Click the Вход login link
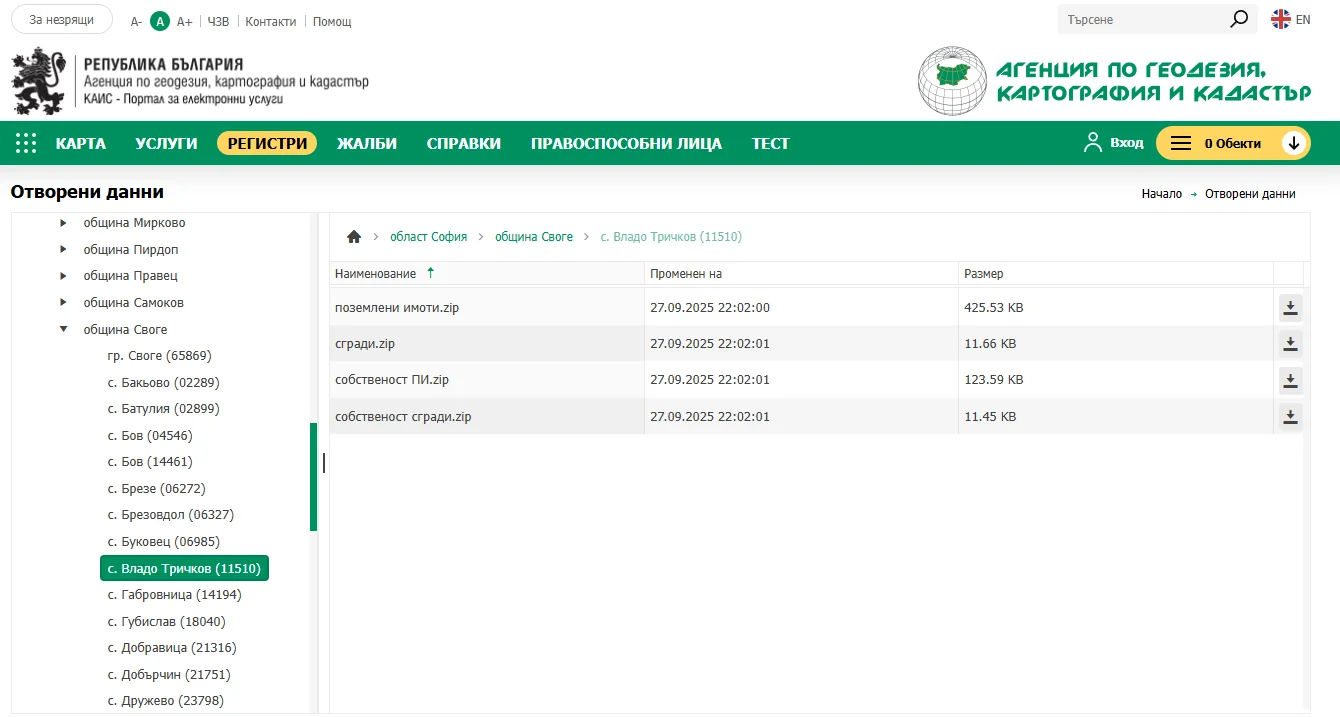 [x=1114, y=143]
